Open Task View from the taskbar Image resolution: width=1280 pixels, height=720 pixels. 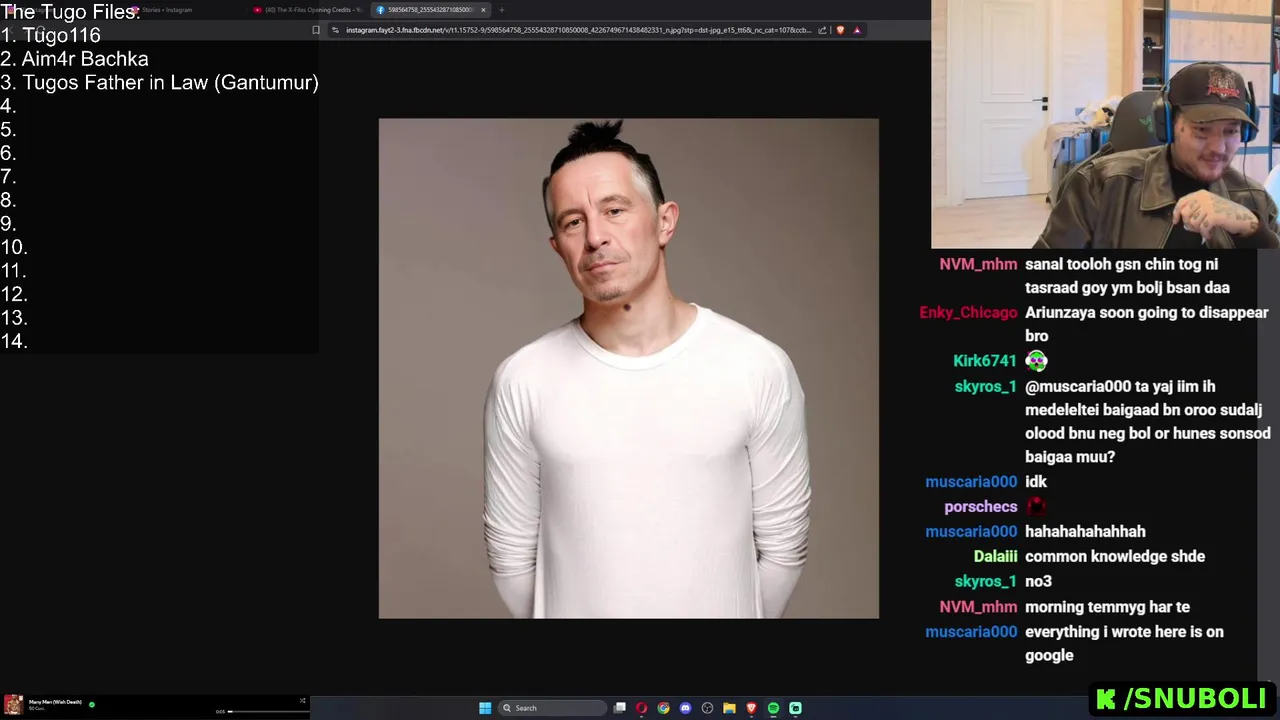coord(620,708)
